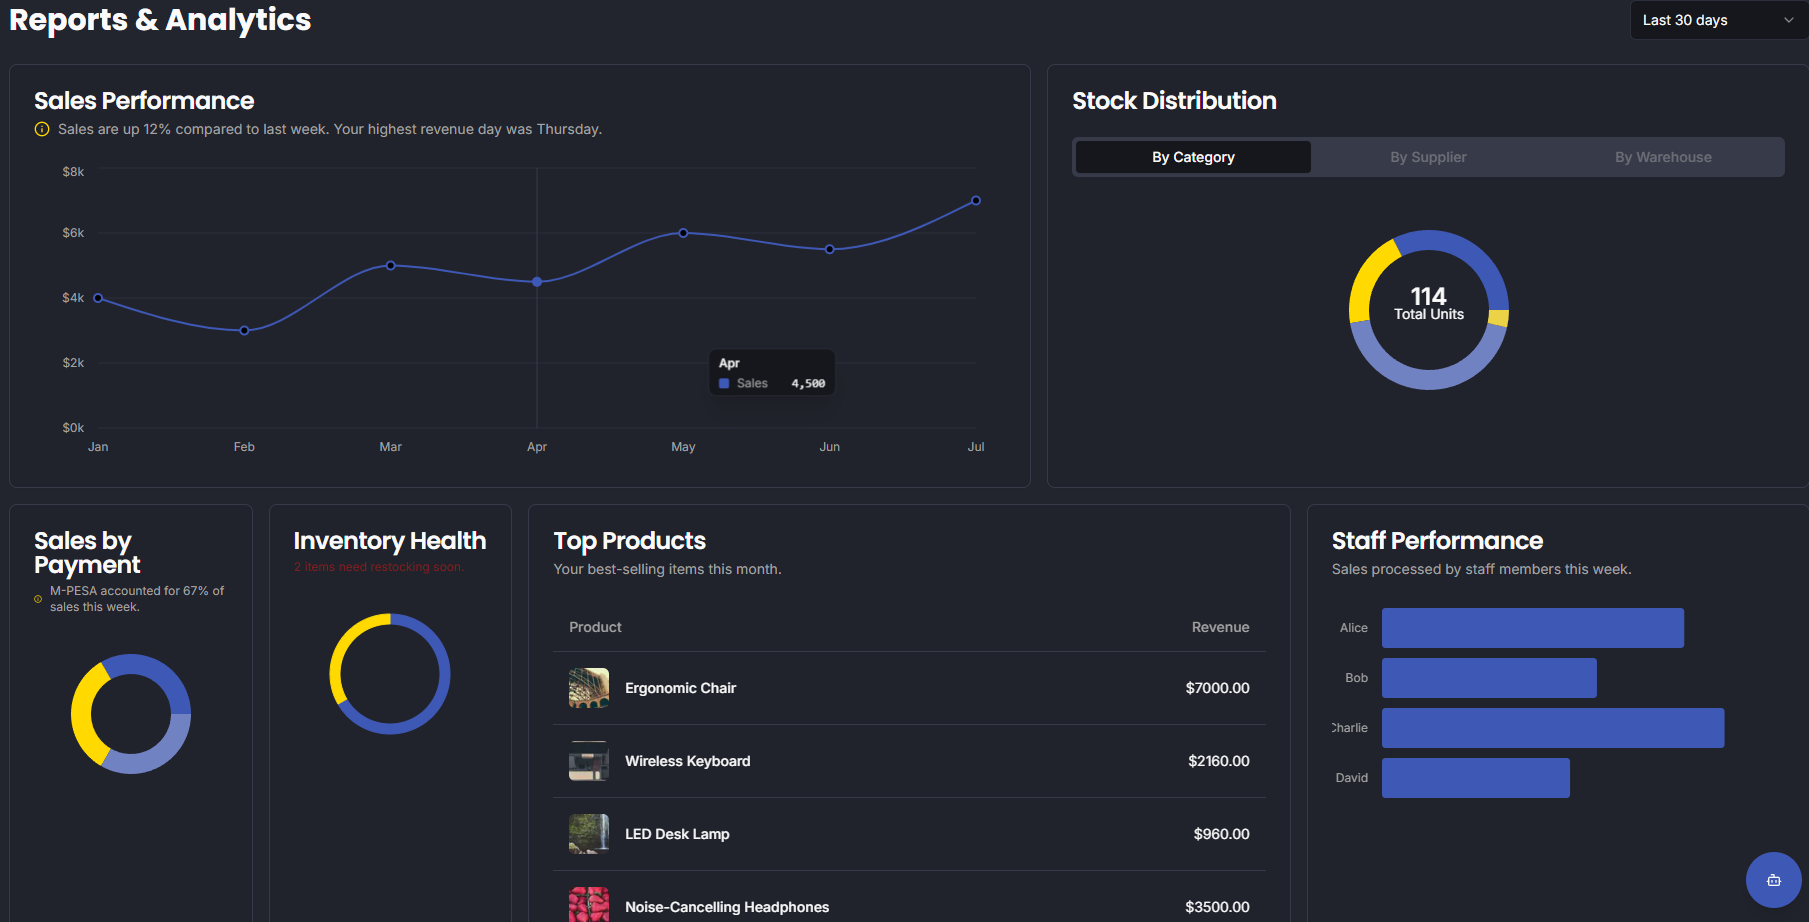Open the Last 30 days date range dropdown
This screenshot has height=922, width=1809.
(x=1716, y=20)
